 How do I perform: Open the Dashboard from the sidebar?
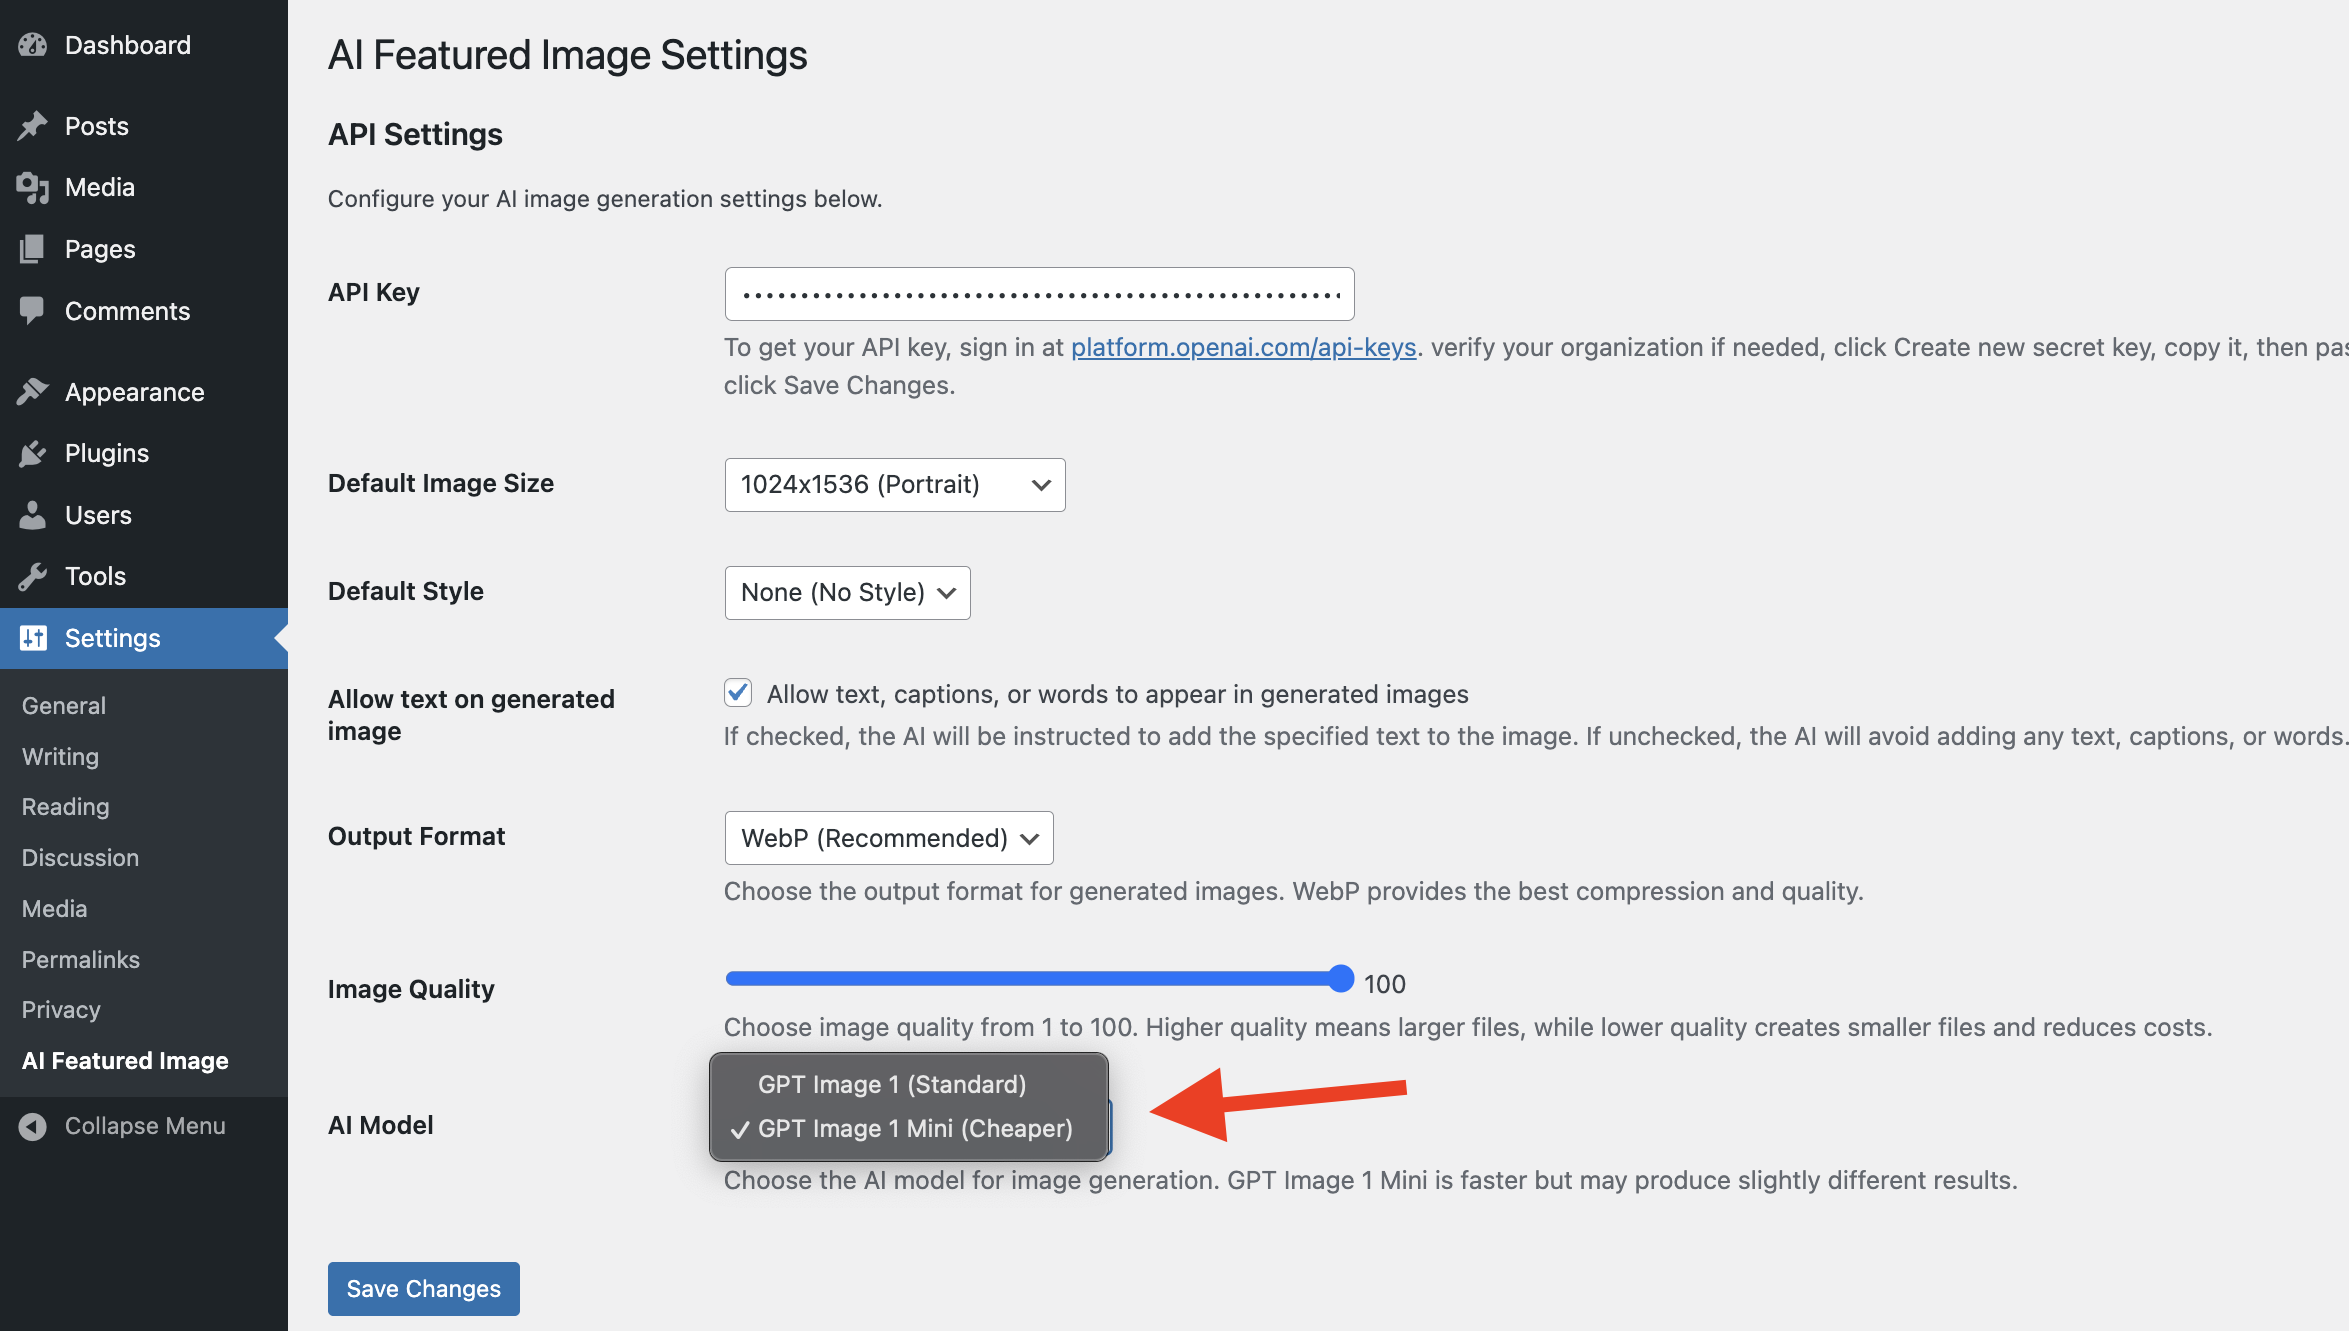pos(34,45)
